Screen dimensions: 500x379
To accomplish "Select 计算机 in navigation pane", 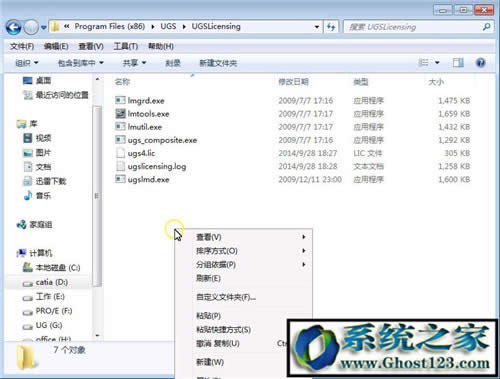I will tap(34, 253).
